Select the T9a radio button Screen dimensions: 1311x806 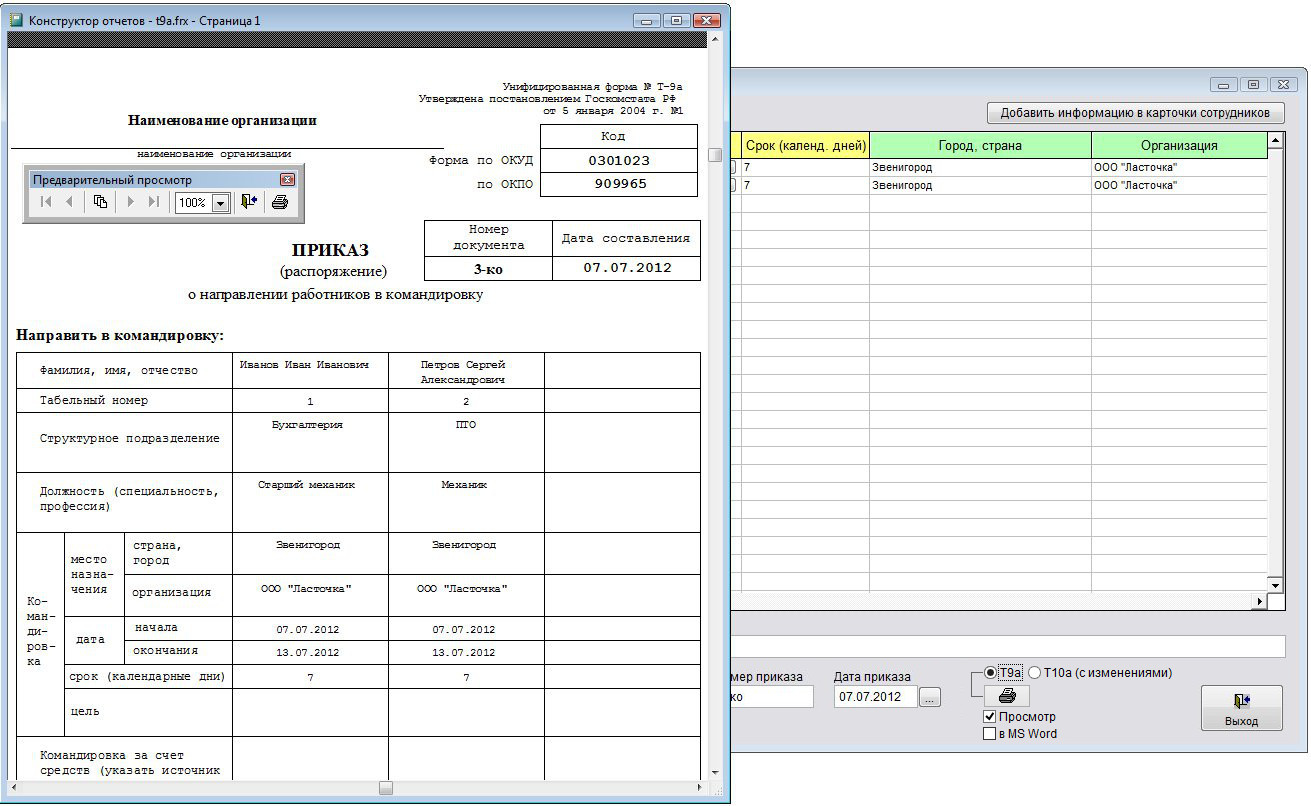tap(991, 673)
